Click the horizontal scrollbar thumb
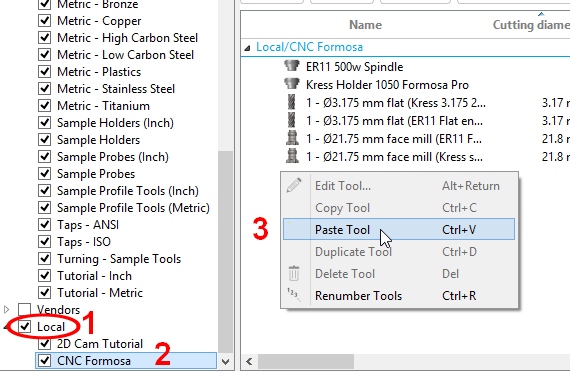 point(306,361)
